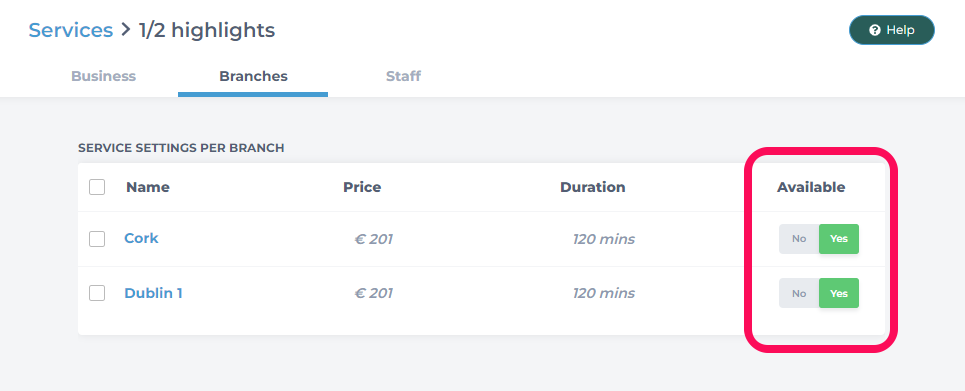Open the Cork branch link
Viewport: 965px width, 391px height.
142,238
